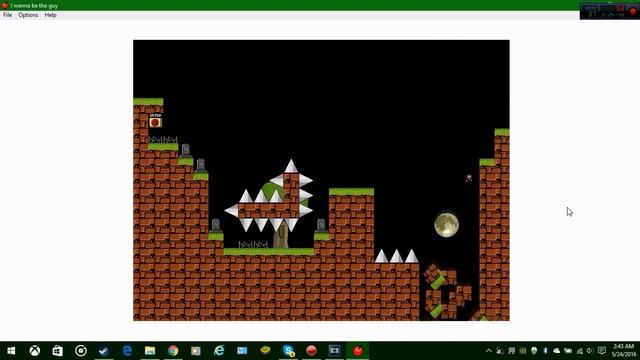Open Skype from the taskbar
Image resolution: width=640 pixels, height=360 pixels.
(x=288, y=351)
